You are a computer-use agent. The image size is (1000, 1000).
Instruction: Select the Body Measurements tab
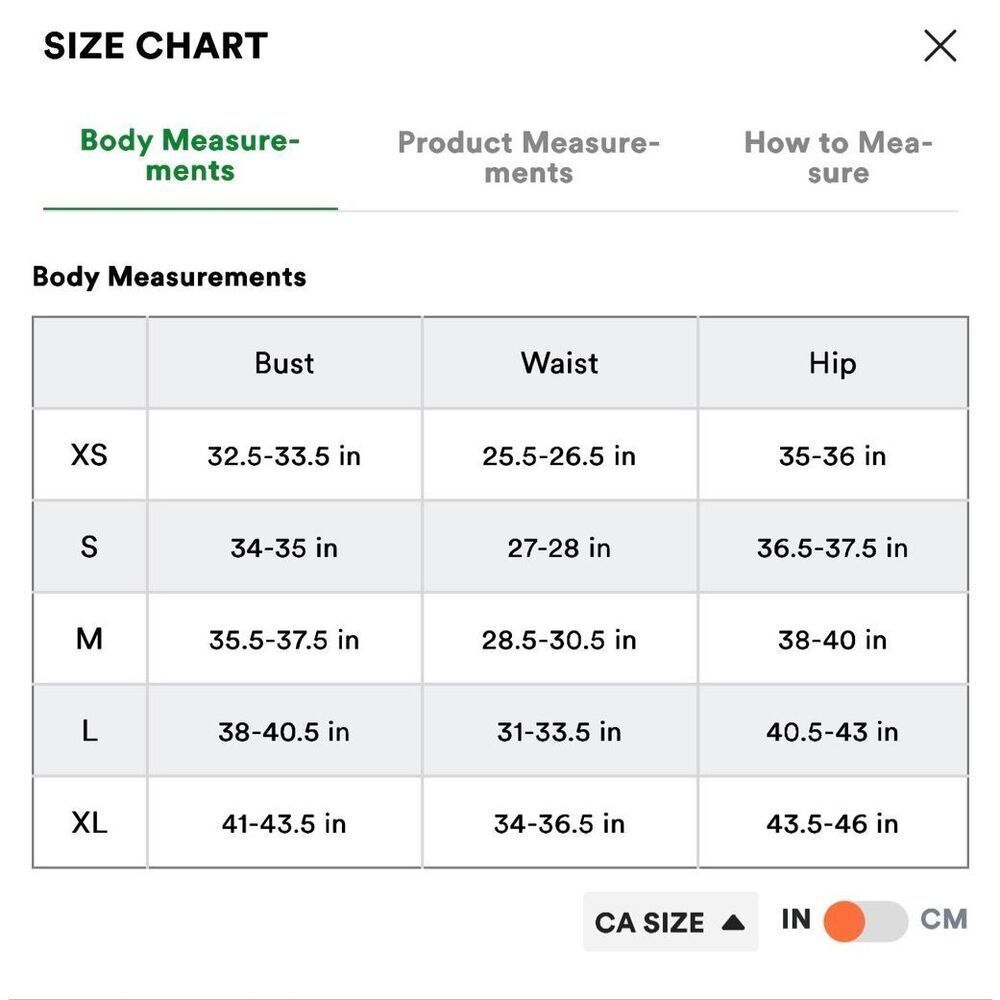click(x=190, y=155)
